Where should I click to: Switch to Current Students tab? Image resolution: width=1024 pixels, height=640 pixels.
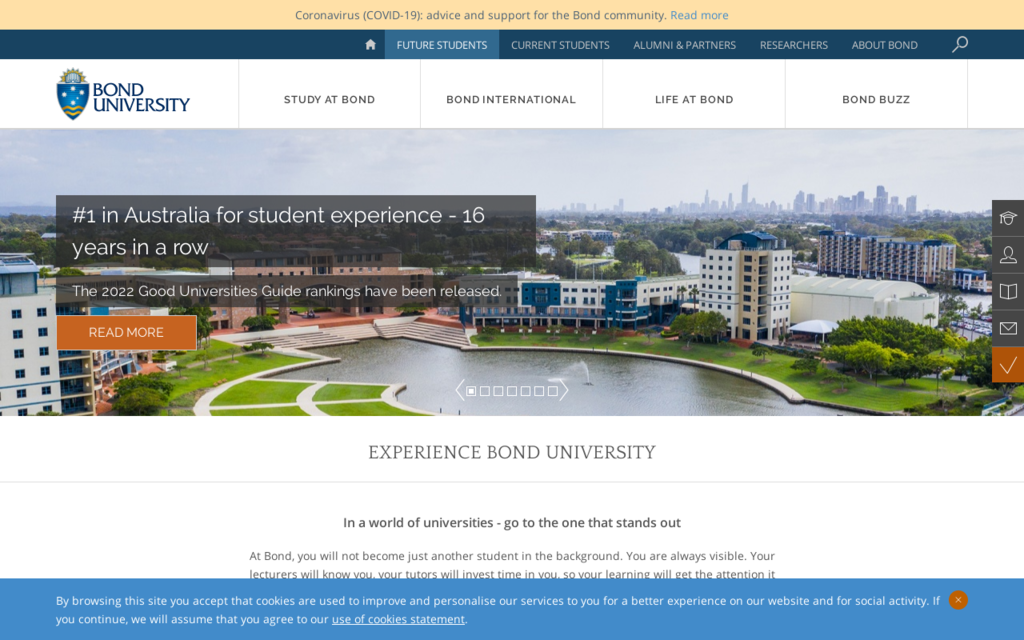(560, 45)
